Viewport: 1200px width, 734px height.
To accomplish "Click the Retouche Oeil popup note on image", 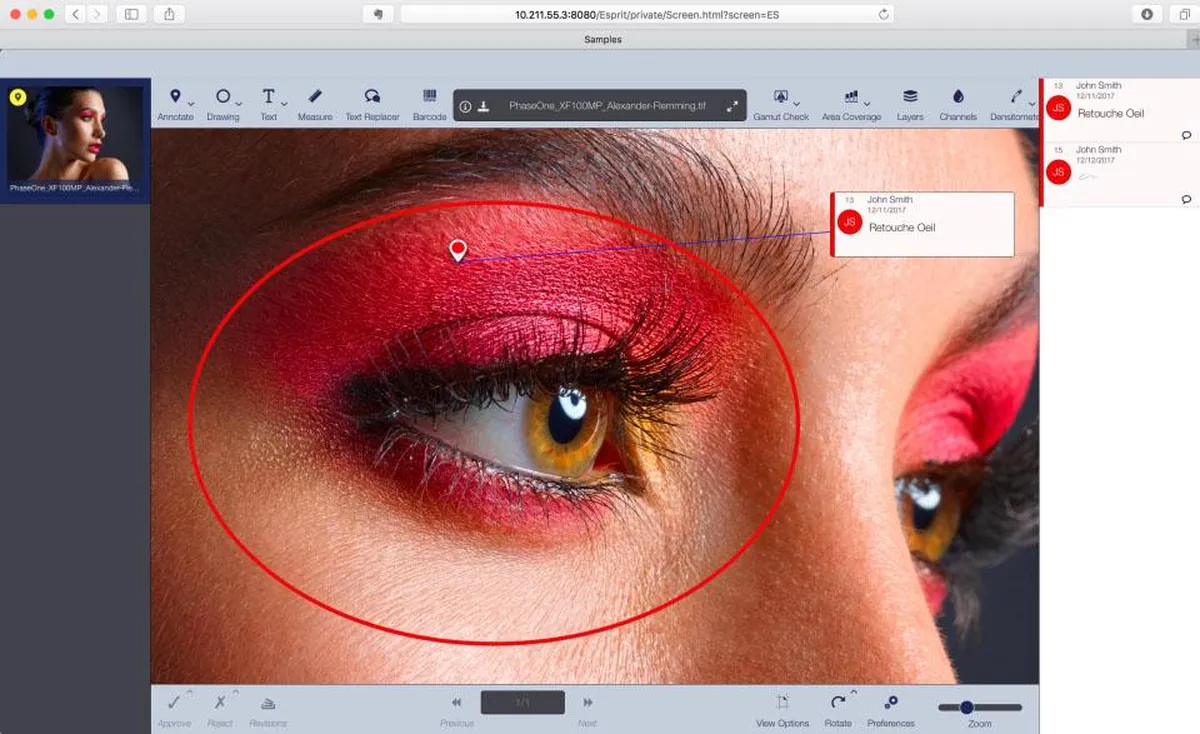I will click(922, 224).
